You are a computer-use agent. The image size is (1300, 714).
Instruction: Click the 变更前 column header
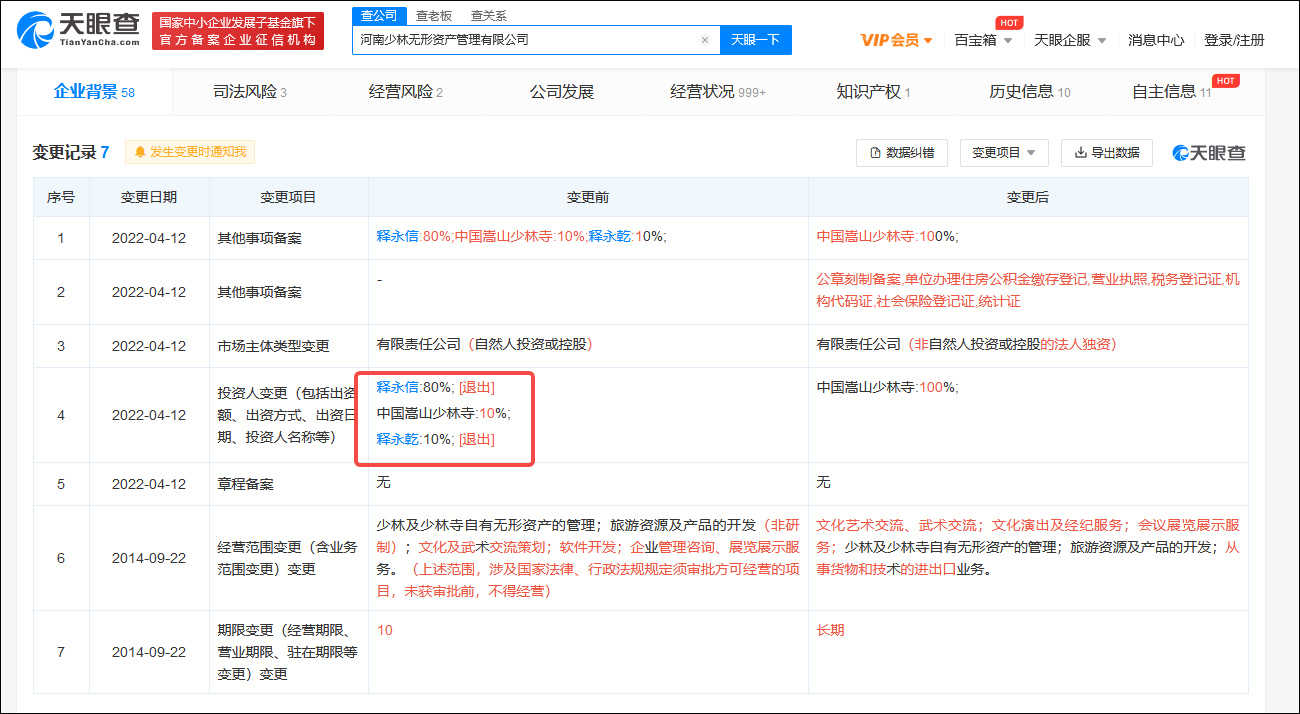pyautogui.click(x=588, y=197)
